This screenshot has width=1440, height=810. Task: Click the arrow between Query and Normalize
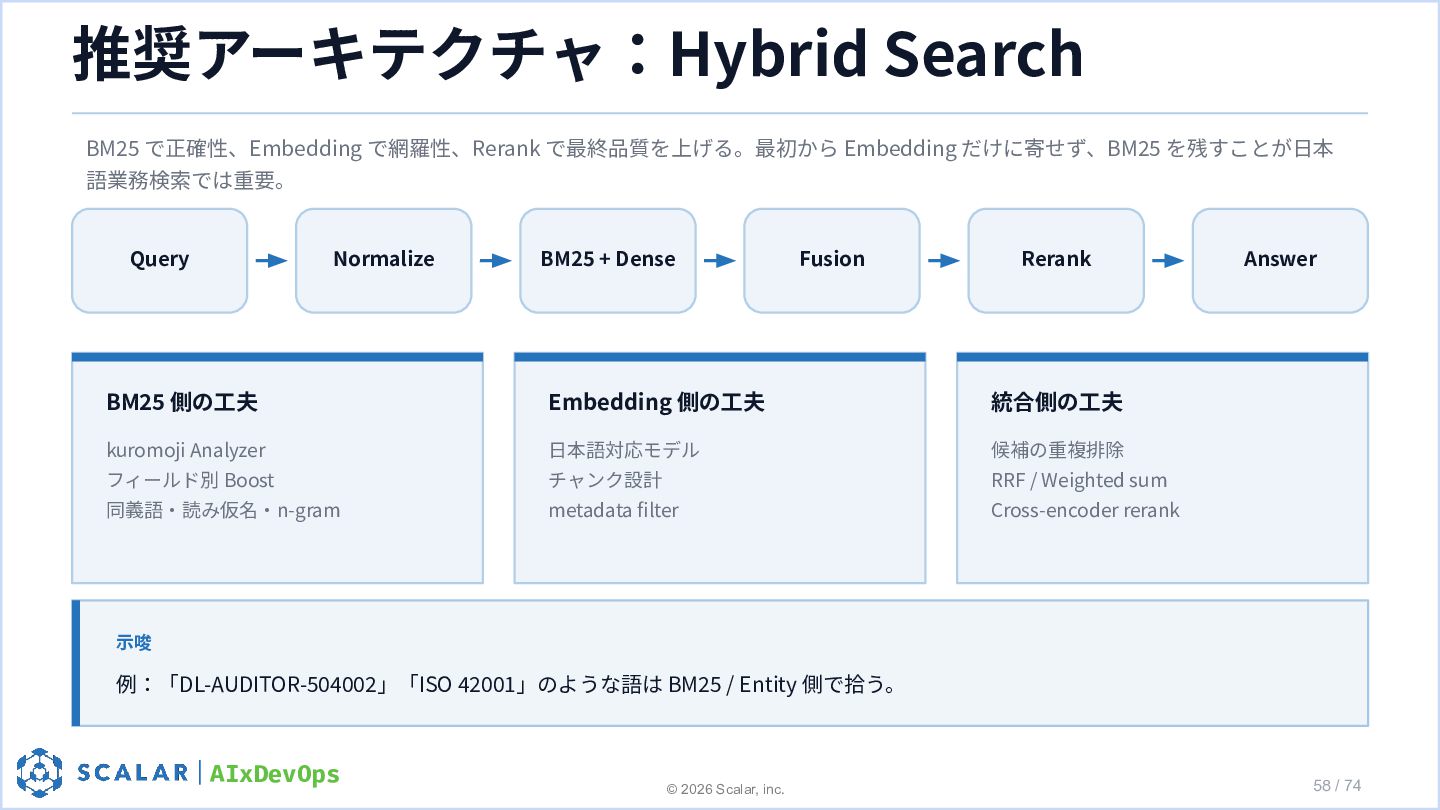tap(271, 261)
